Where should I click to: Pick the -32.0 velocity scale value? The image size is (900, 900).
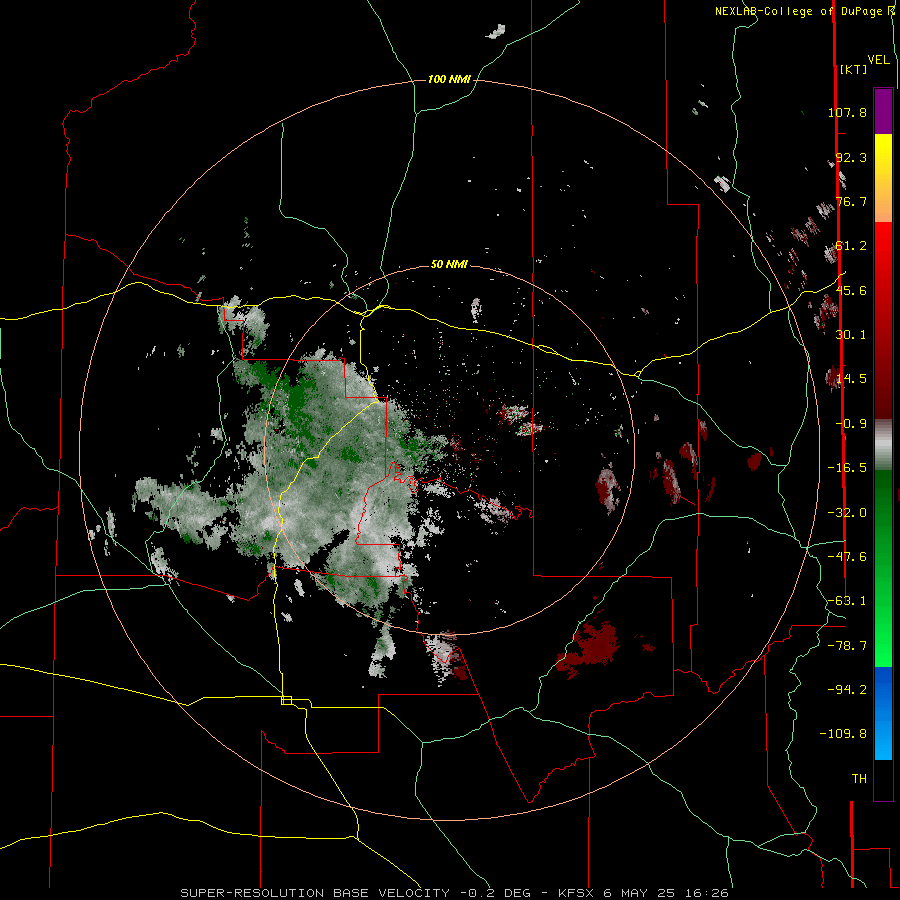(x=847, y=513)
